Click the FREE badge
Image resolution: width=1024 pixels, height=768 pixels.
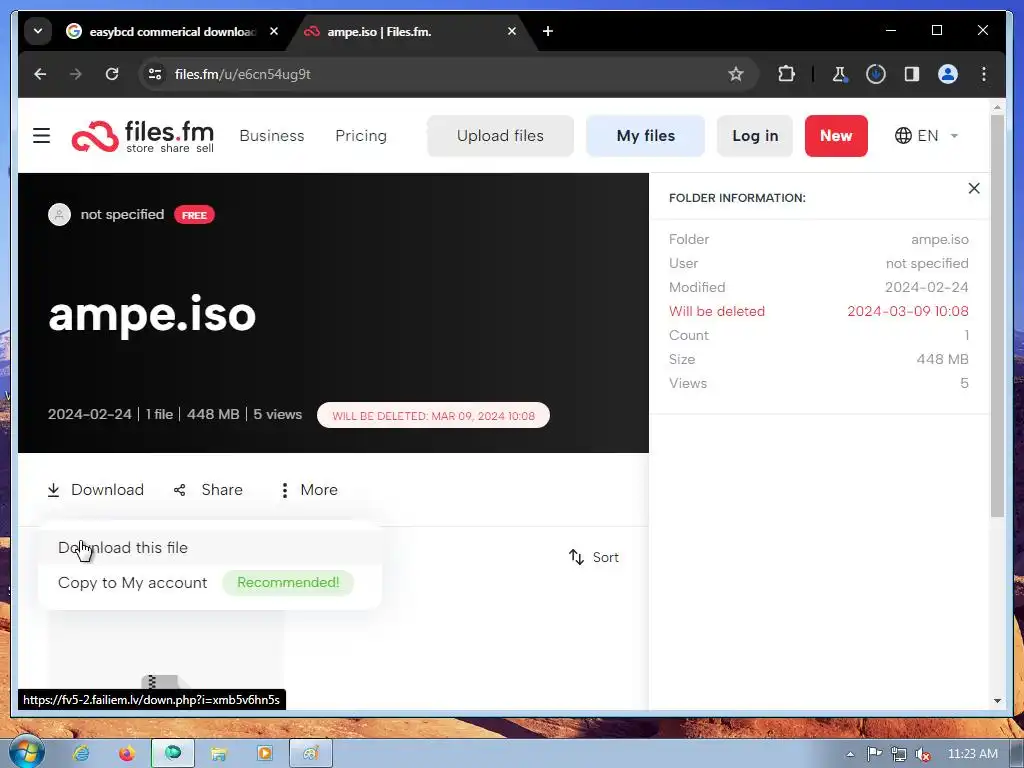coord(194,215)
